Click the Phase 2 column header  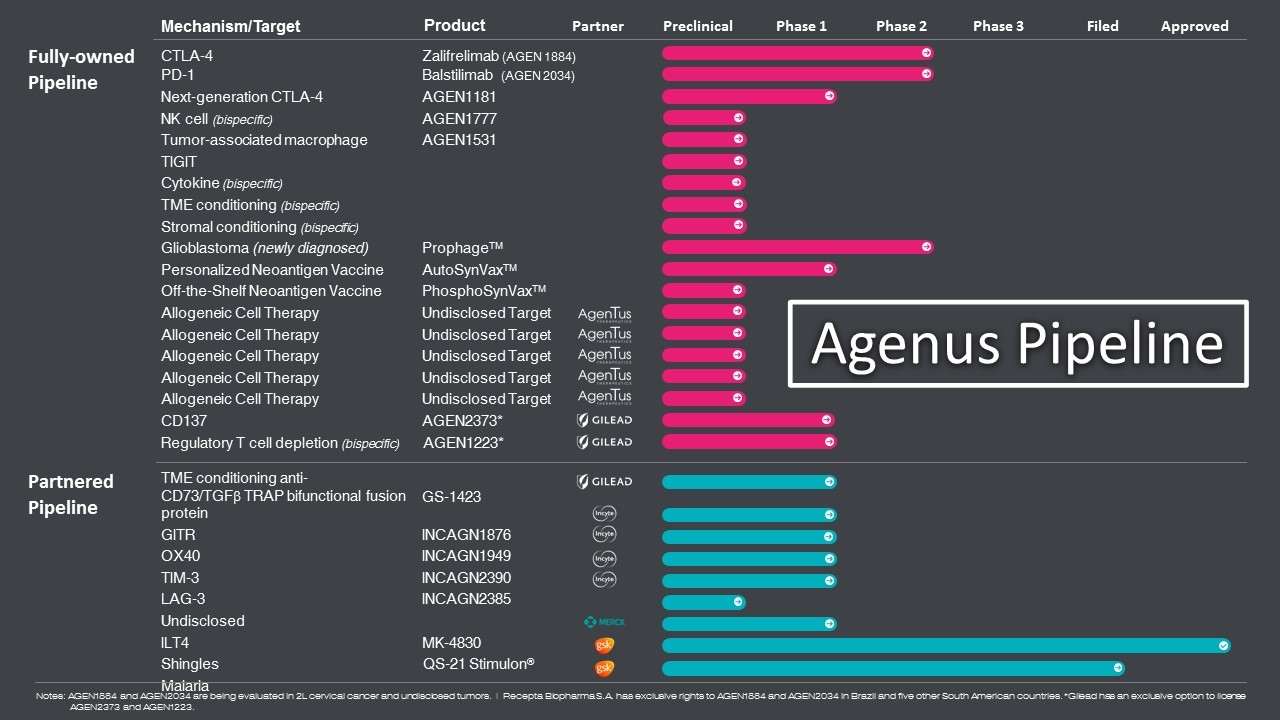pos(901,27)
